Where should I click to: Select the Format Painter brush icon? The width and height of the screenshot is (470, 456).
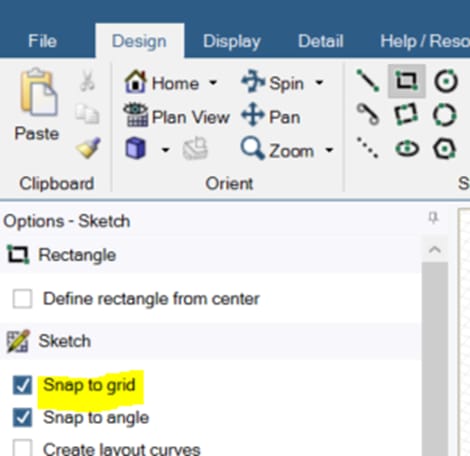pyautogui.click(x=88, y=148)
